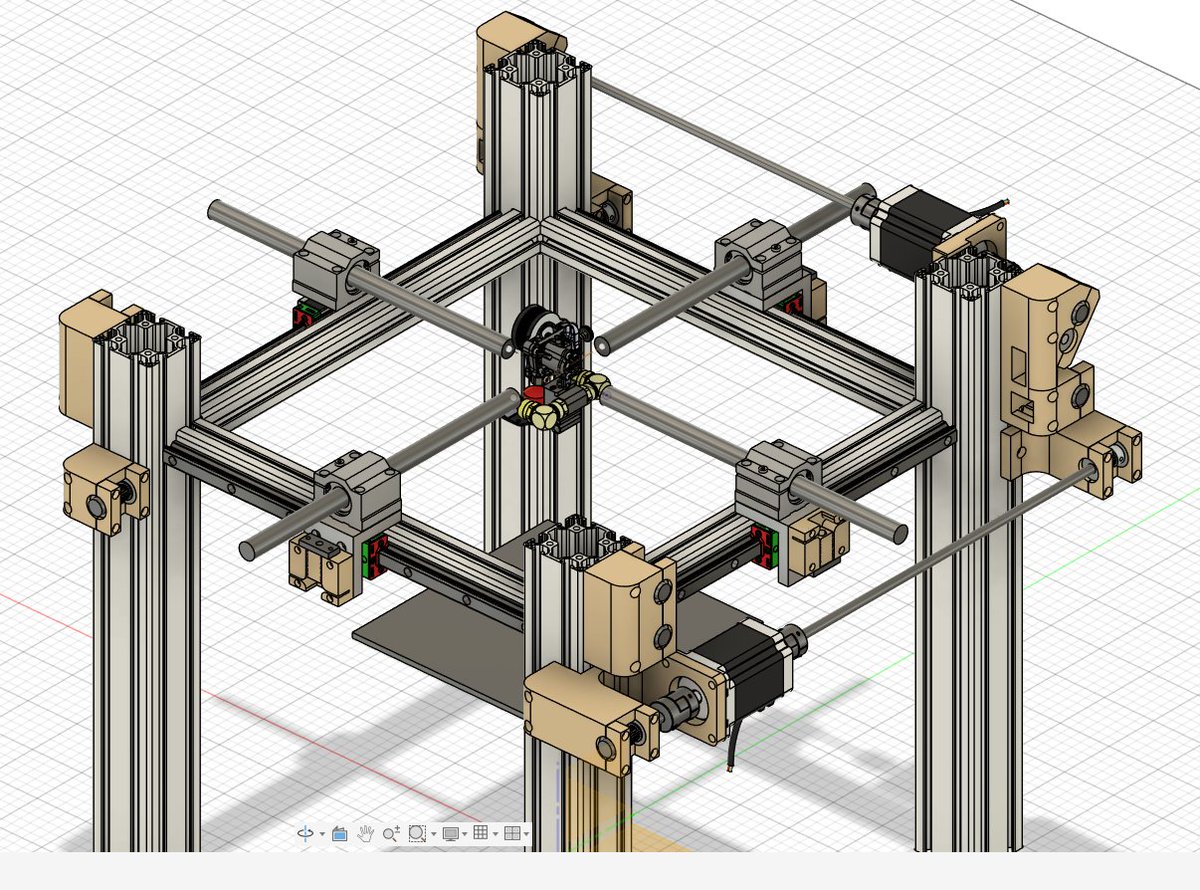Activate the Orbit tool in navigation bar
Screen dimensions: 1200x890
[x=305, y=833]
